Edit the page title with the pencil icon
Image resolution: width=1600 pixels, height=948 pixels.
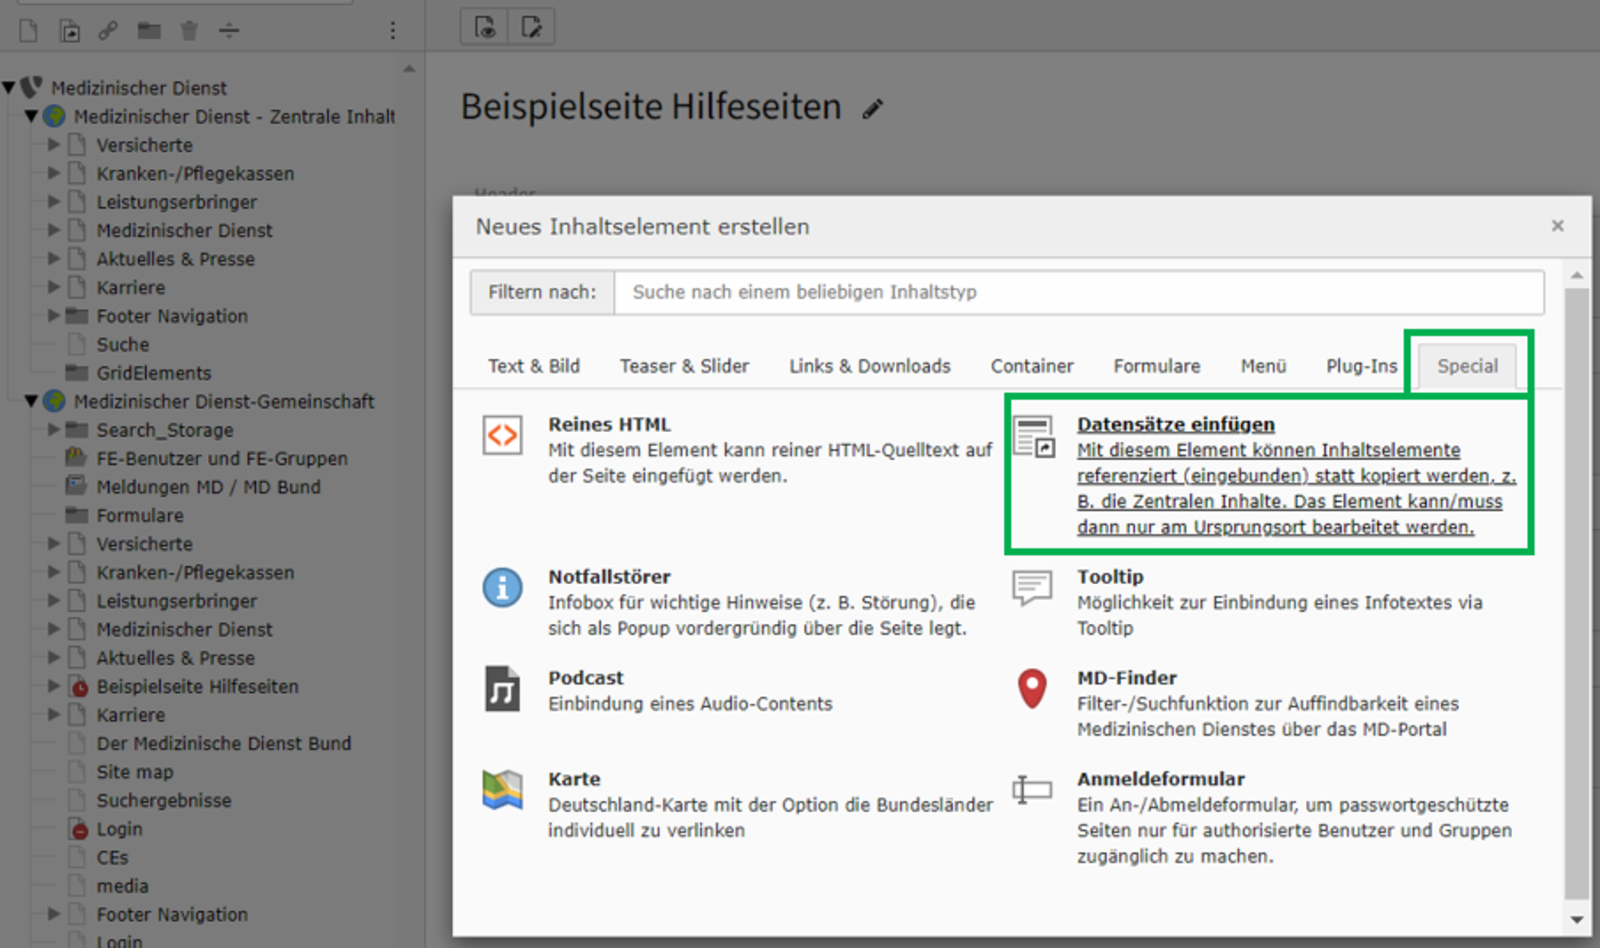click(x=874, y=108)
